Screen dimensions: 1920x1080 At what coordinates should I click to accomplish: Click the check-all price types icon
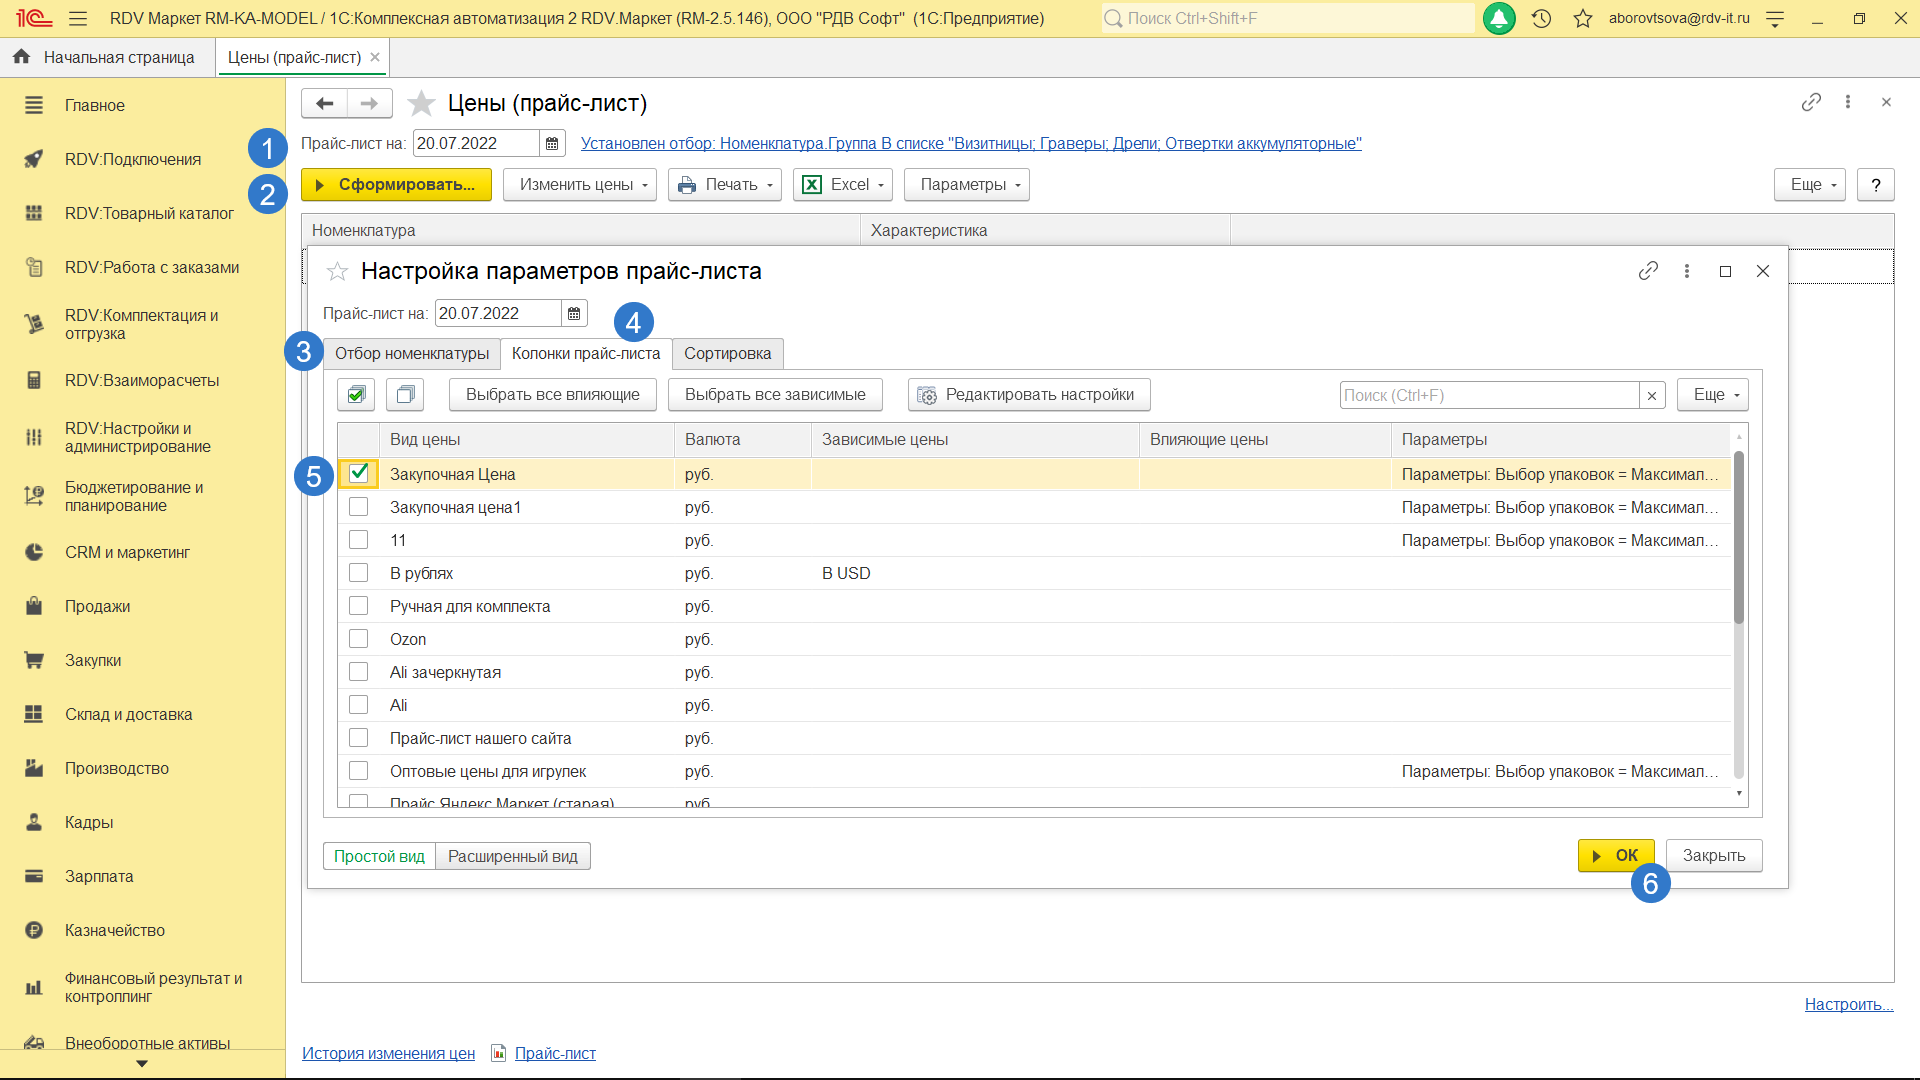click(x=356, y=395)
